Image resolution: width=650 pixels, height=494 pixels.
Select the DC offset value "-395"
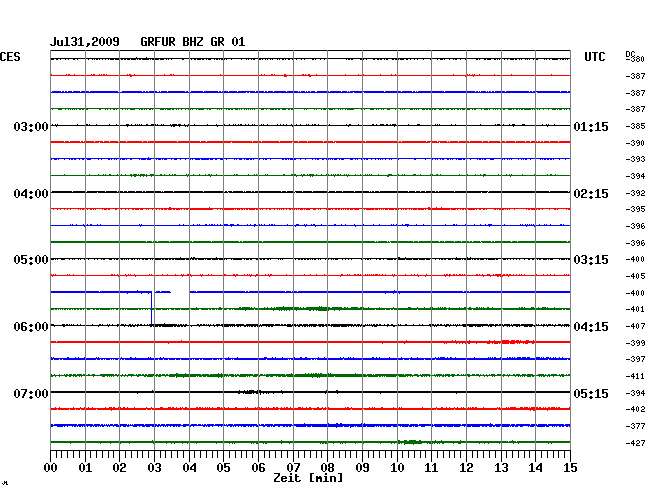point(635,209)
